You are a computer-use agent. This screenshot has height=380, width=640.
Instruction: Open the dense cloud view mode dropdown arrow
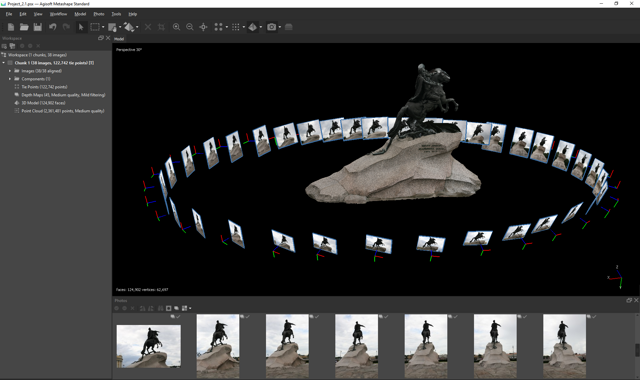[244, 27]
